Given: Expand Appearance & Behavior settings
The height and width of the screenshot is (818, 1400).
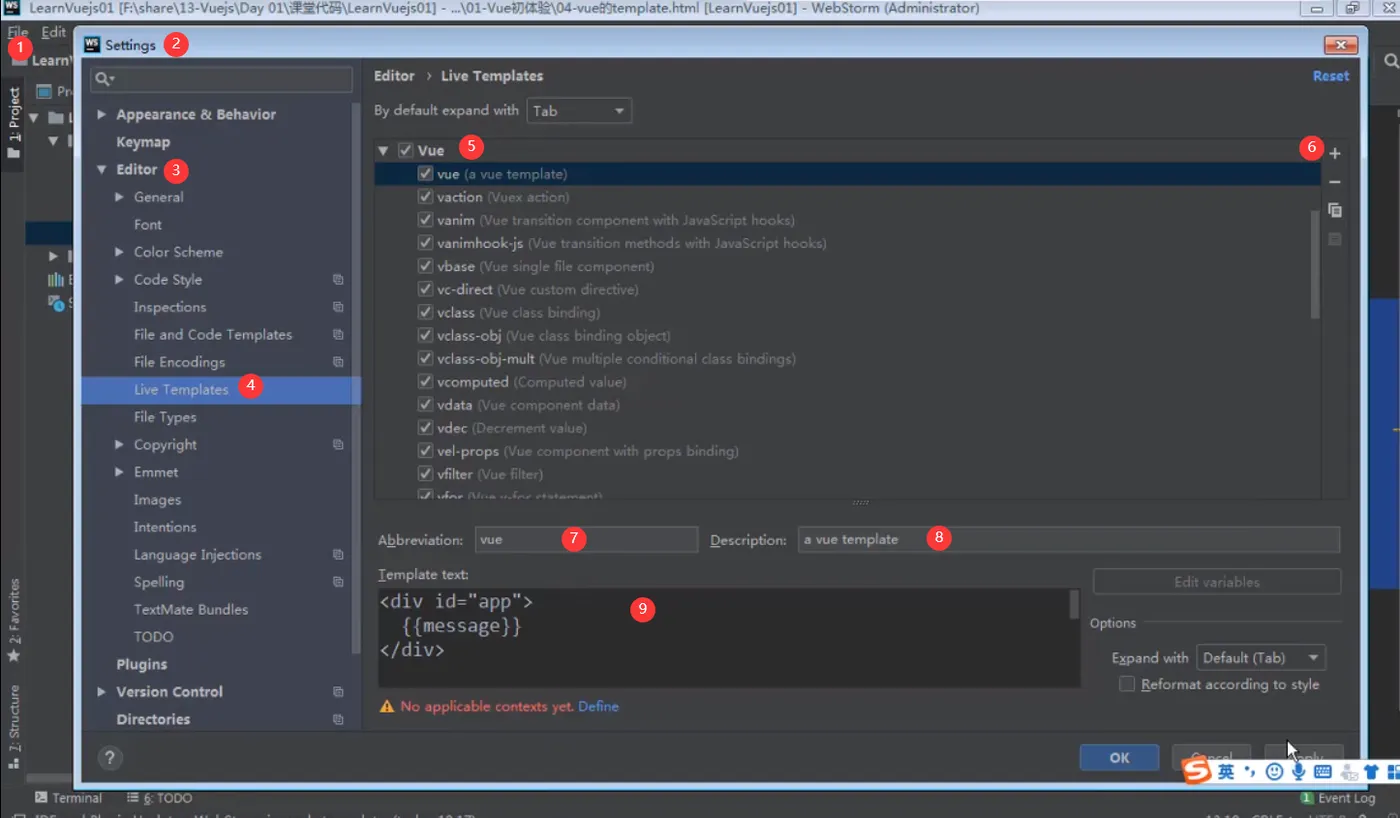Looking at the screenshot, I should tap(101, 115).
